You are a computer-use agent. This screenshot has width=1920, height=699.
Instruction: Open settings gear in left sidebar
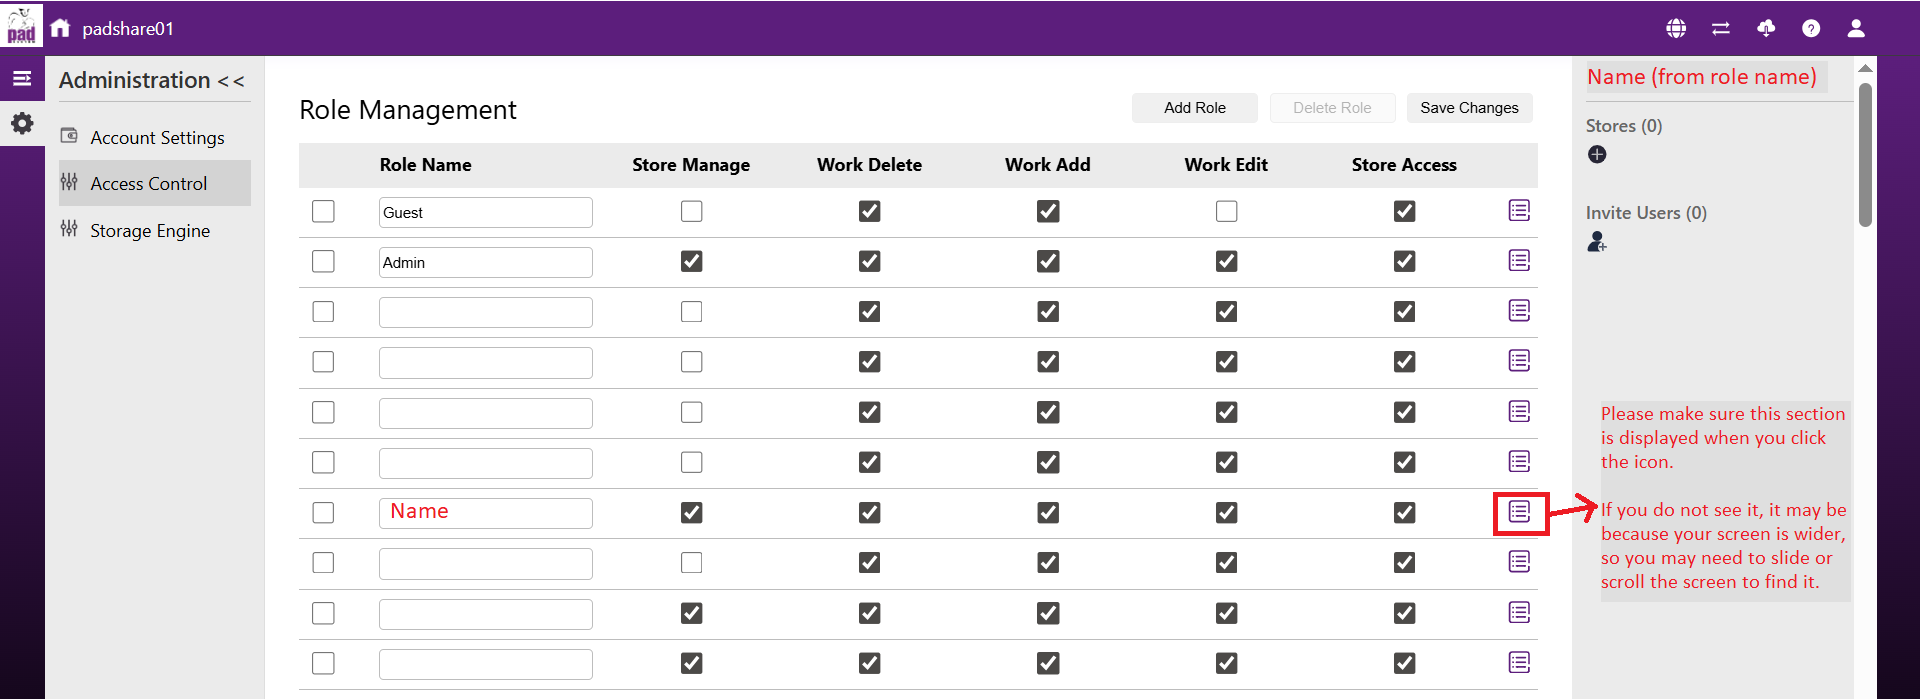pyautogui.click(x=22, y=124)
